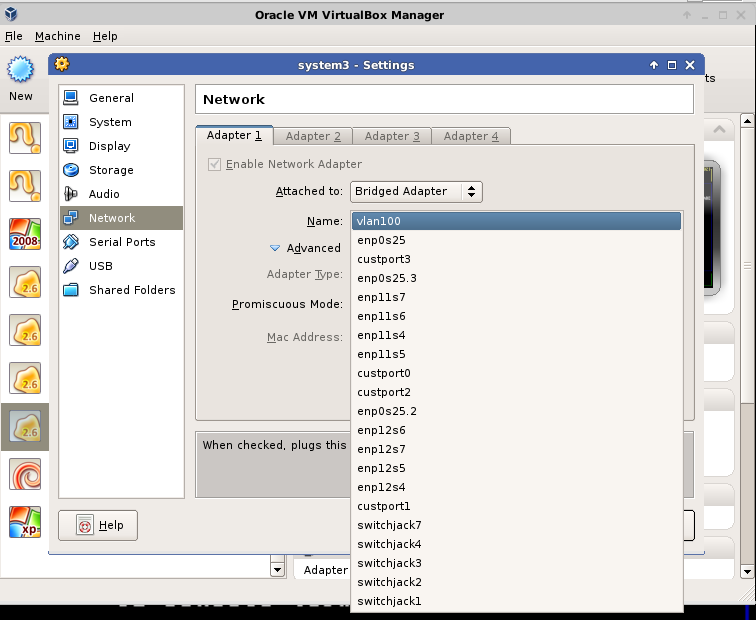Screen dimensions: 756x620
Task: Choose enp0s25 from the Name list
Action: 516,240
